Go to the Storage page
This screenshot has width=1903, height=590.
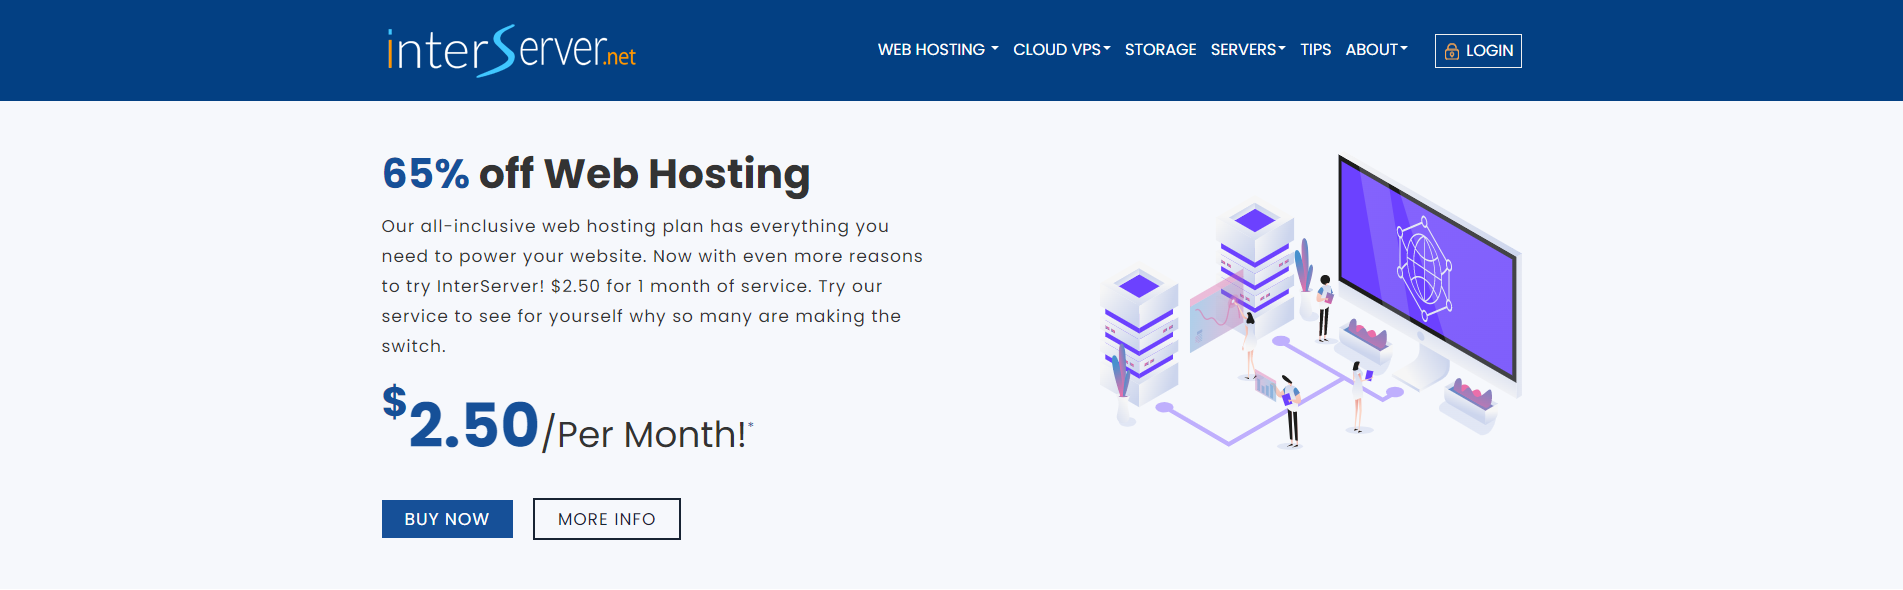click(x=1160, y=50)
